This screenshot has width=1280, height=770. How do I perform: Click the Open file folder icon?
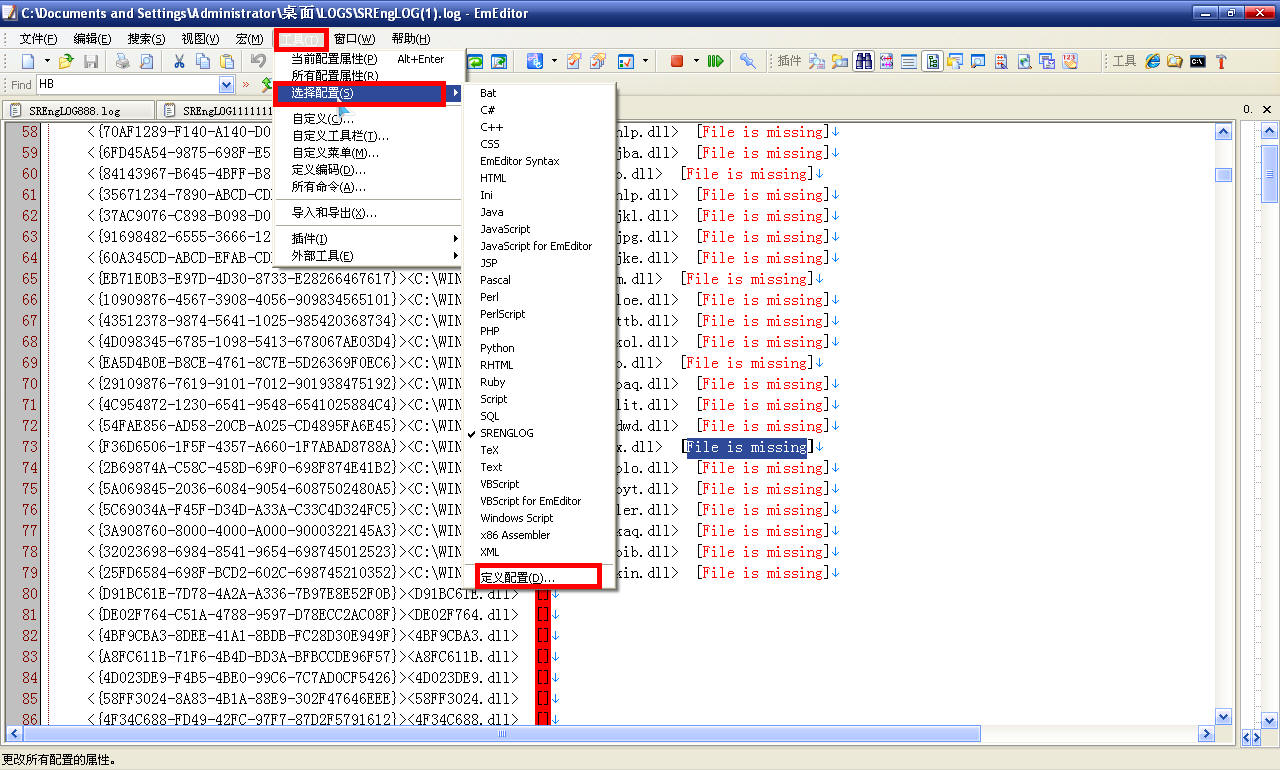[65, 62]
